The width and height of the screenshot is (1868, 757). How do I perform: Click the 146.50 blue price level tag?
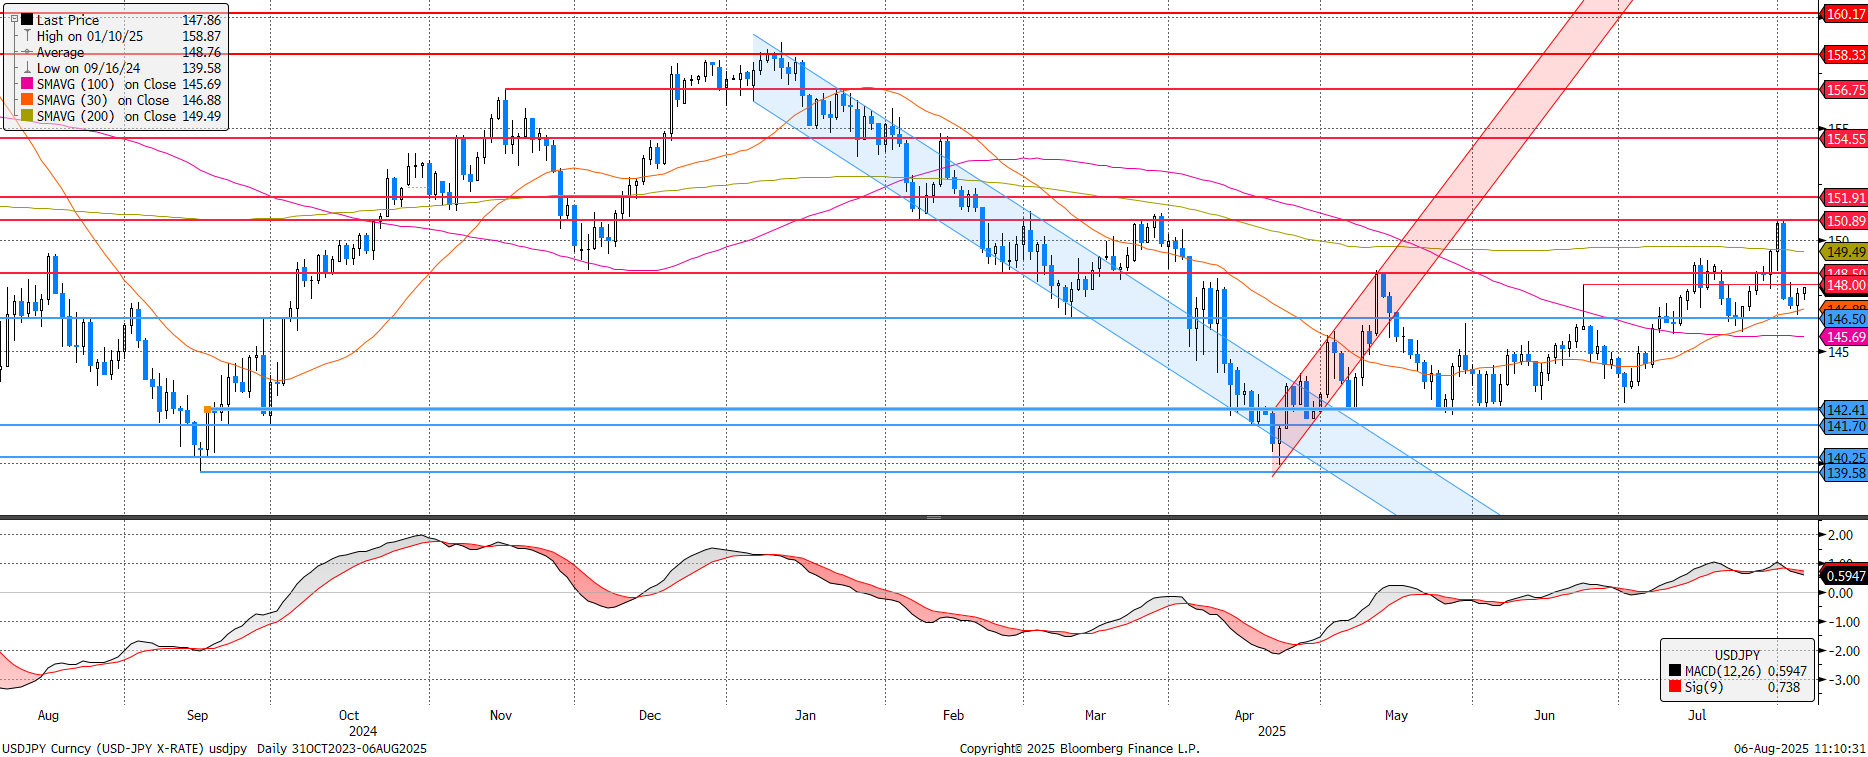(x=1844, y=319)
